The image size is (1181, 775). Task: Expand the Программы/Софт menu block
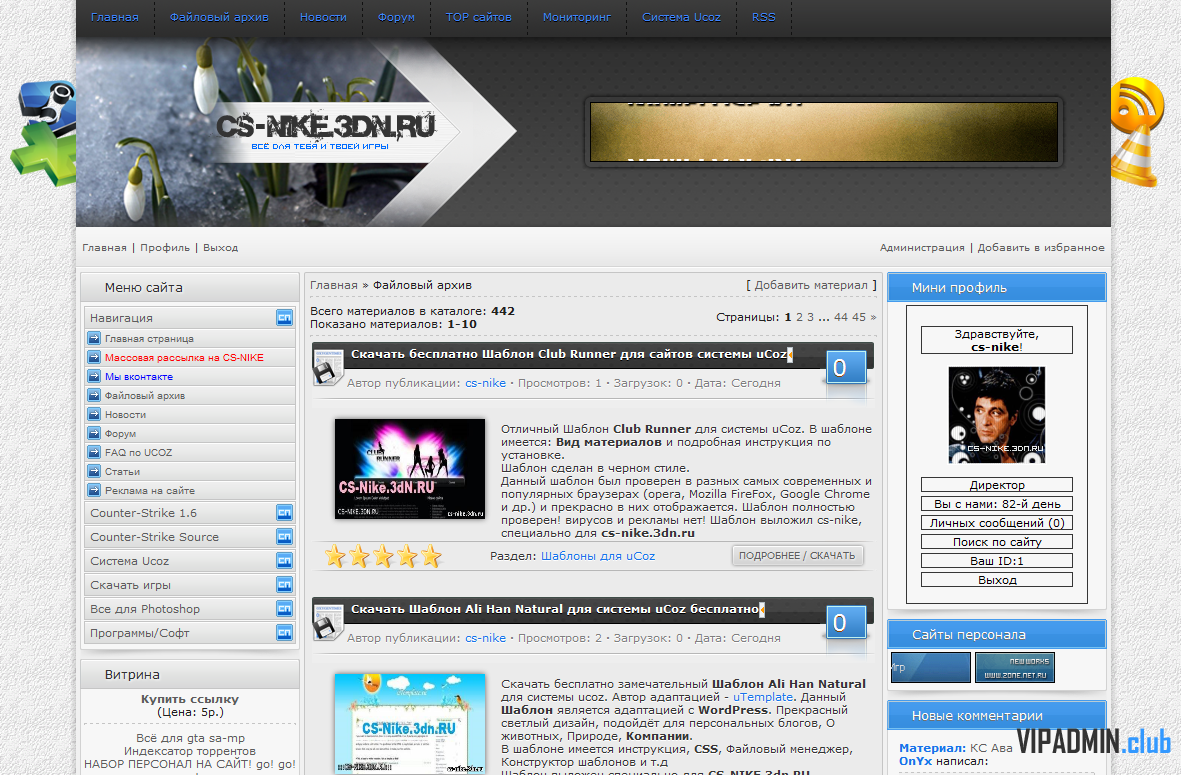tap(284, 633)
